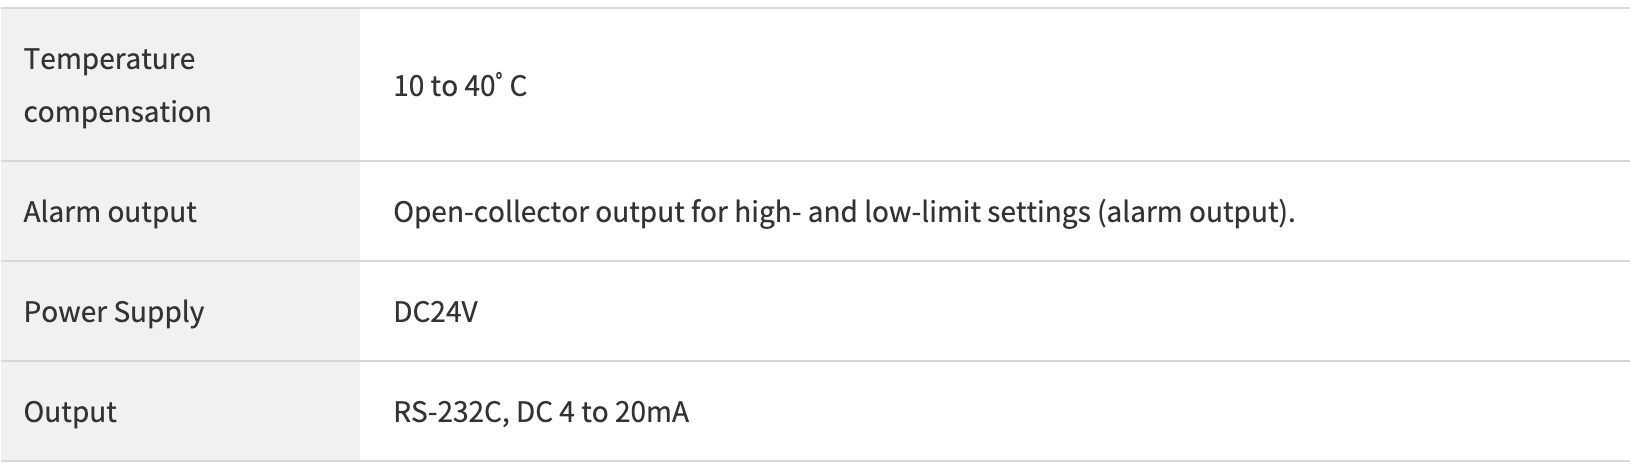Viewport: 1630px width, 474px height.
Task: Select the "DC24V" power supply value
Action: point(436,312)
